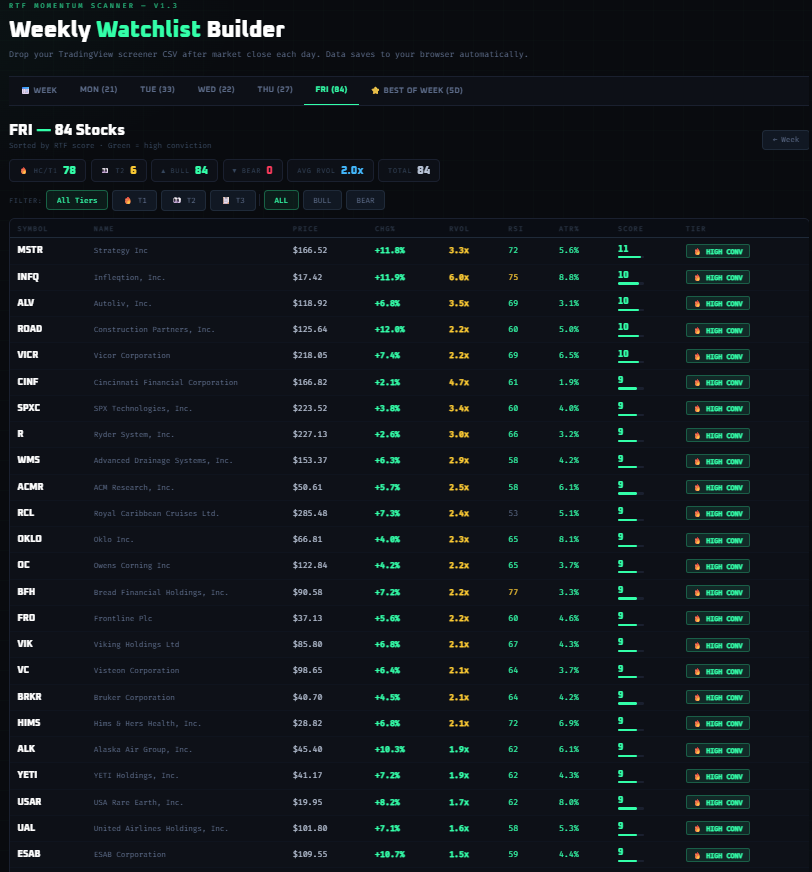Sort by the PRICE column header
This screenshot has width=812, height=872.
tap(305, 229)
